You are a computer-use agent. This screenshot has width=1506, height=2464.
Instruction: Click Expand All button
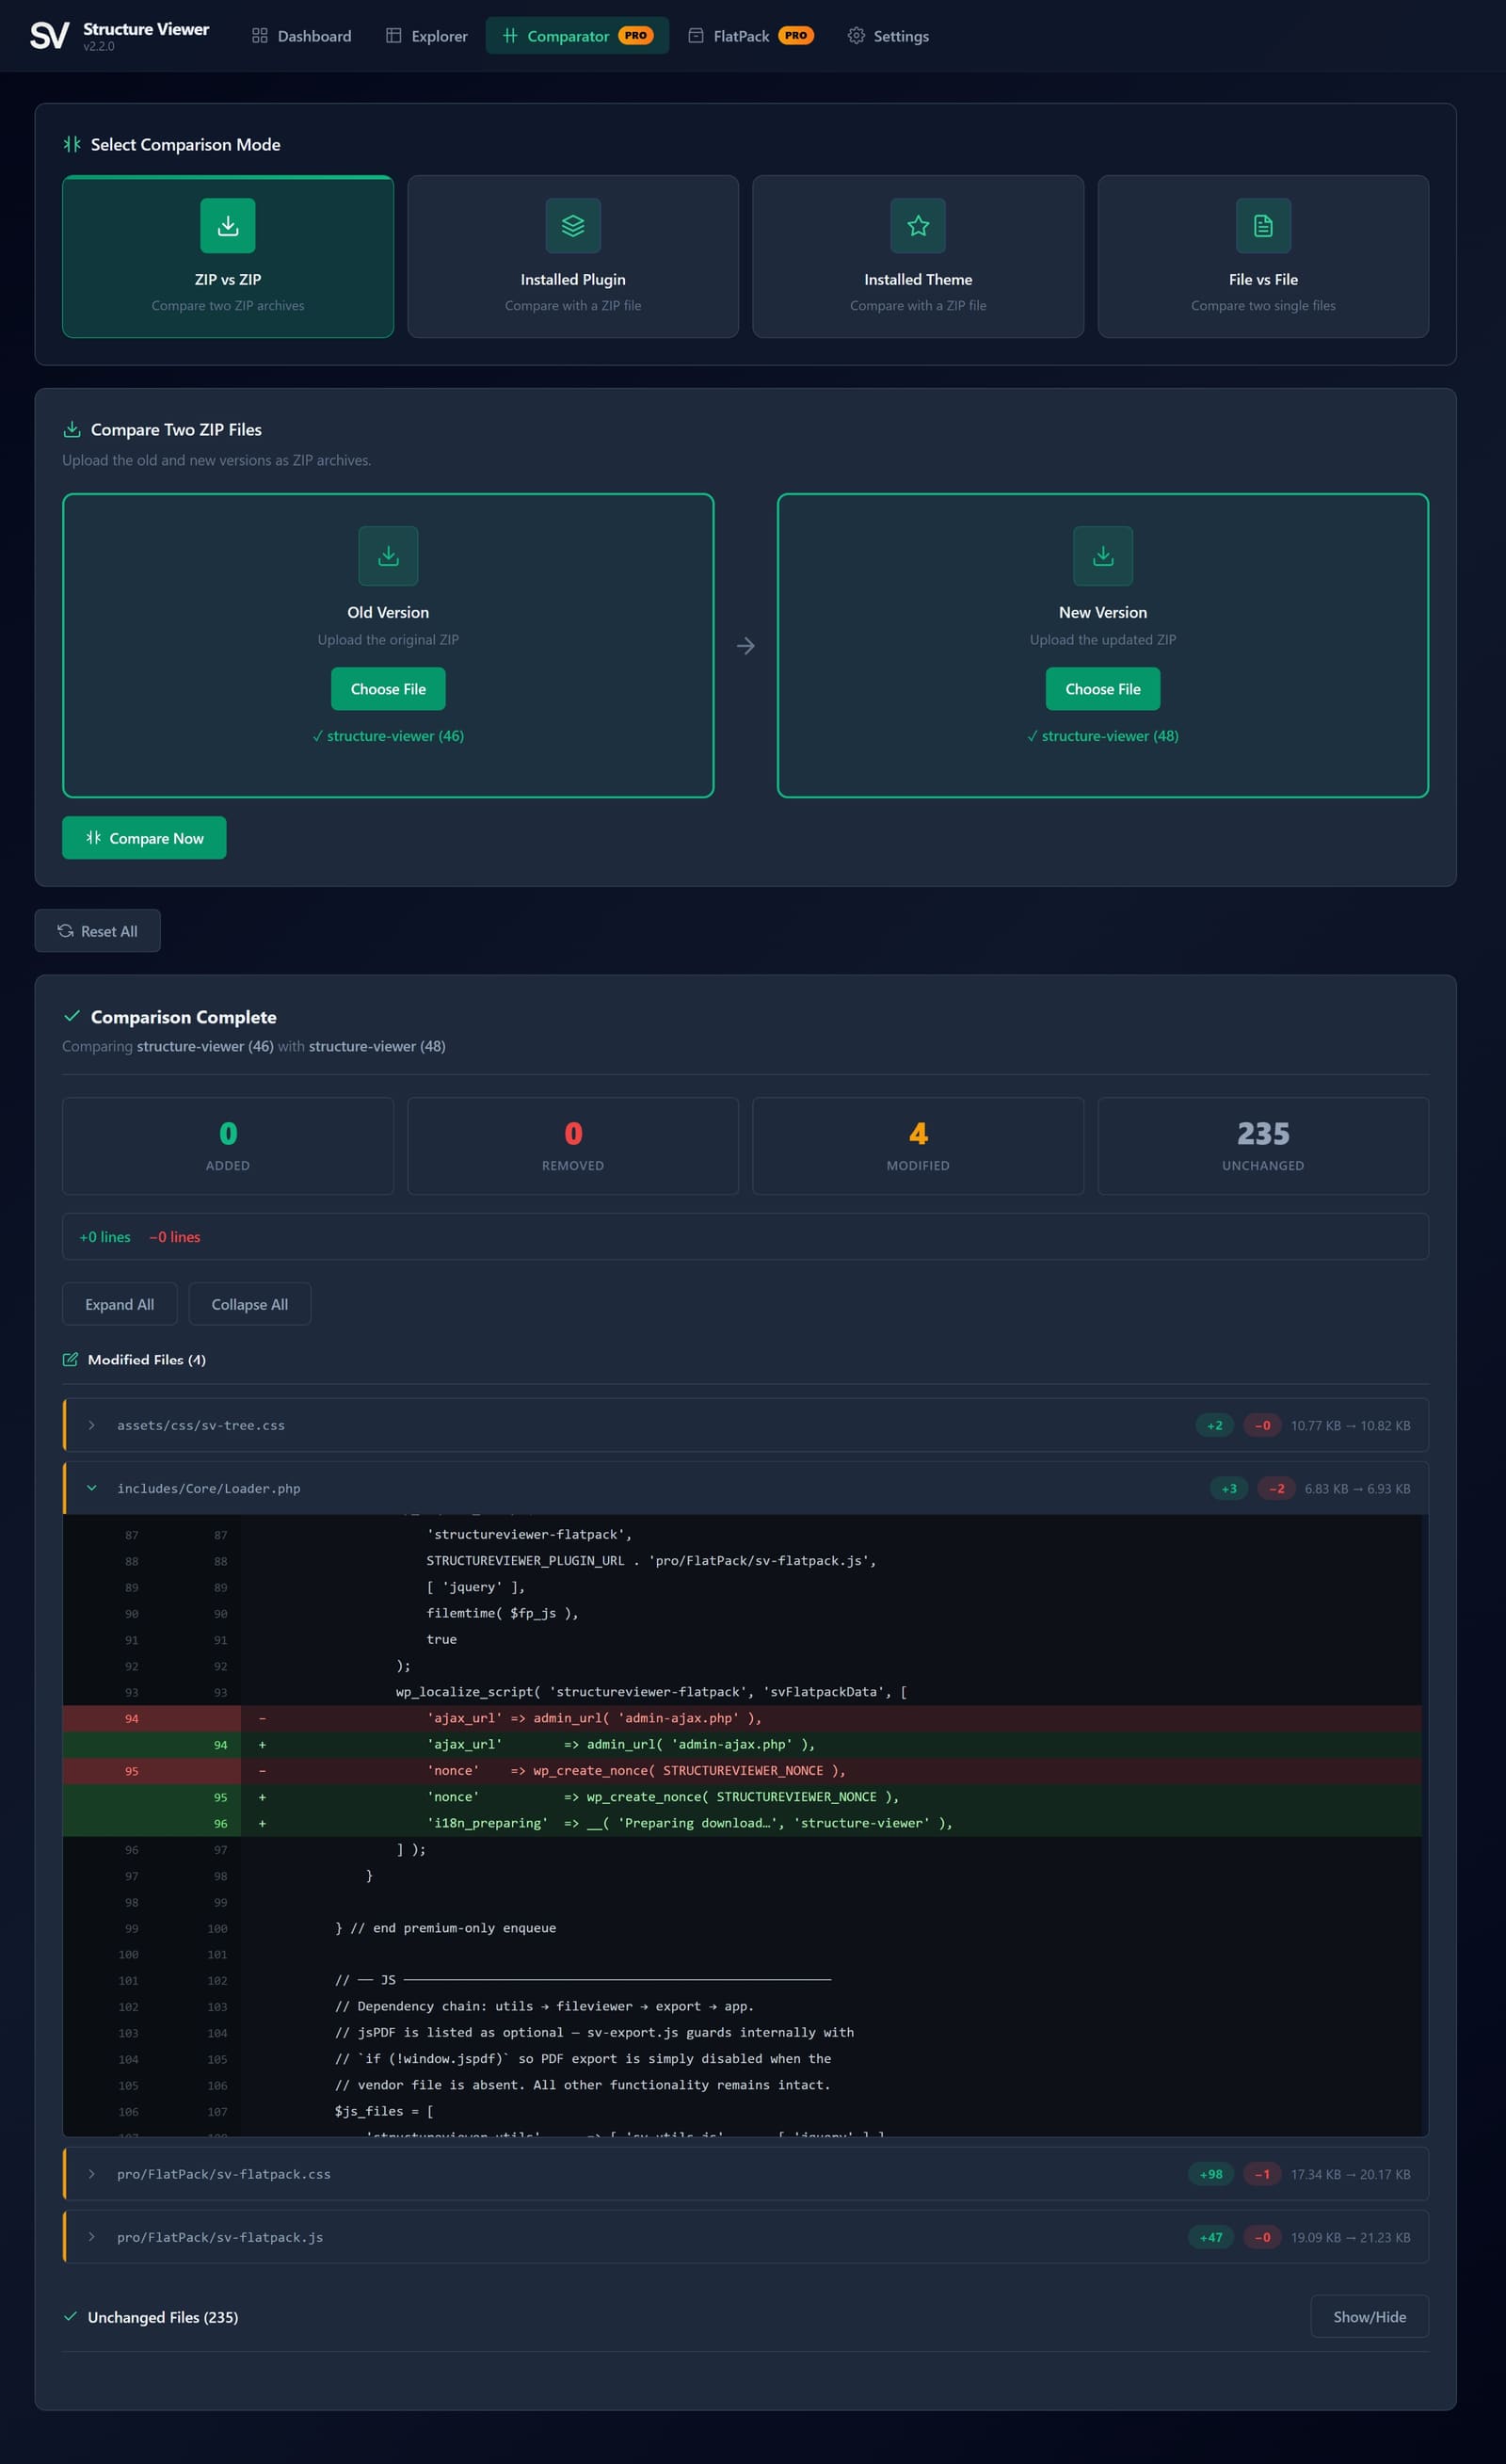coord(120,1304)
